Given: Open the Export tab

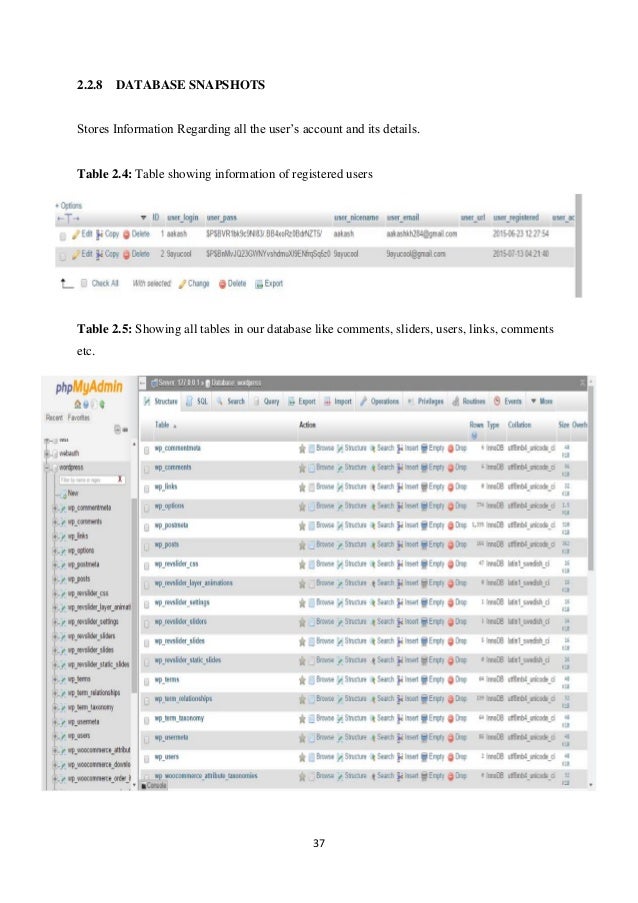Looking at the screenshot, I should point(302,401).
